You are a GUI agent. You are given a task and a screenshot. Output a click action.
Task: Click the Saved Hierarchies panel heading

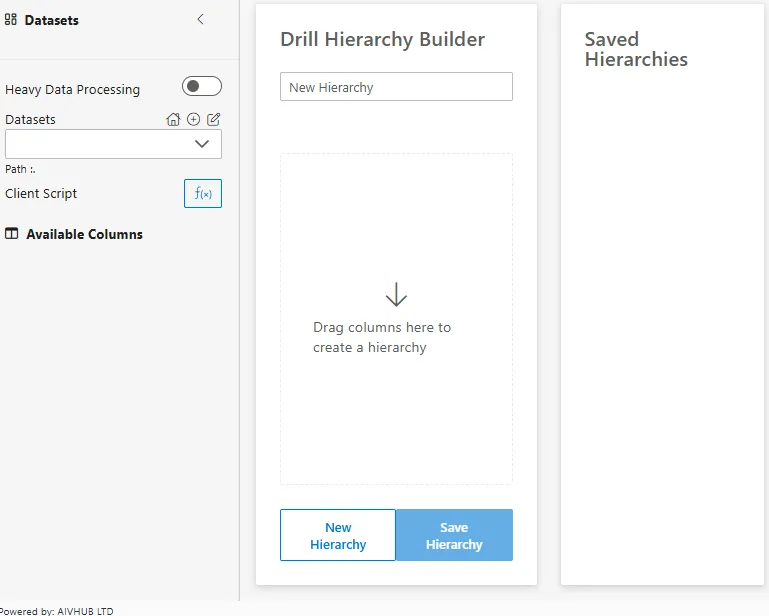(x=636, y=49)
